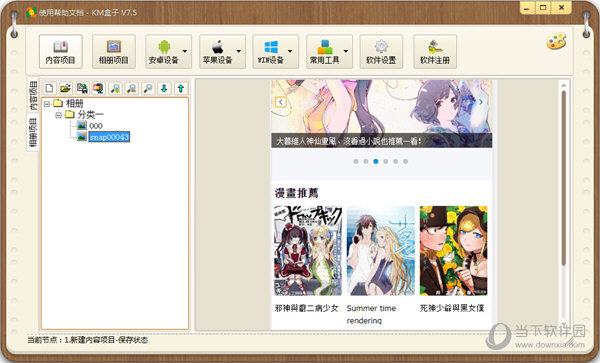Expand the 常用工具 dropdown arrow

pyautogui.click(x=346, y=51)
